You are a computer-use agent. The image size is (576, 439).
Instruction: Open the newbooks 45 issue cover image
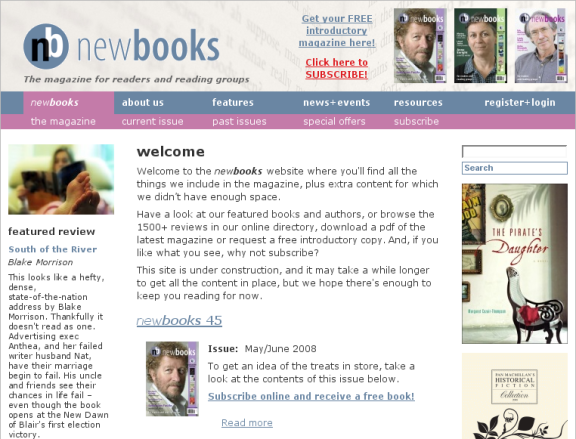pyautogui.click(x=172, y=379)
